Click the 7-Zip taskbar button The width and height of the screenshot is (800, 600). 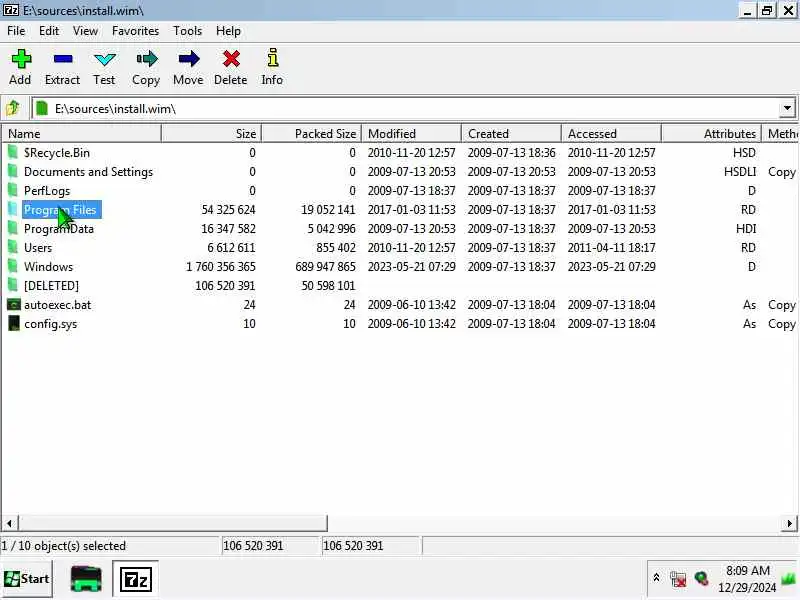(x=135, y=579)
